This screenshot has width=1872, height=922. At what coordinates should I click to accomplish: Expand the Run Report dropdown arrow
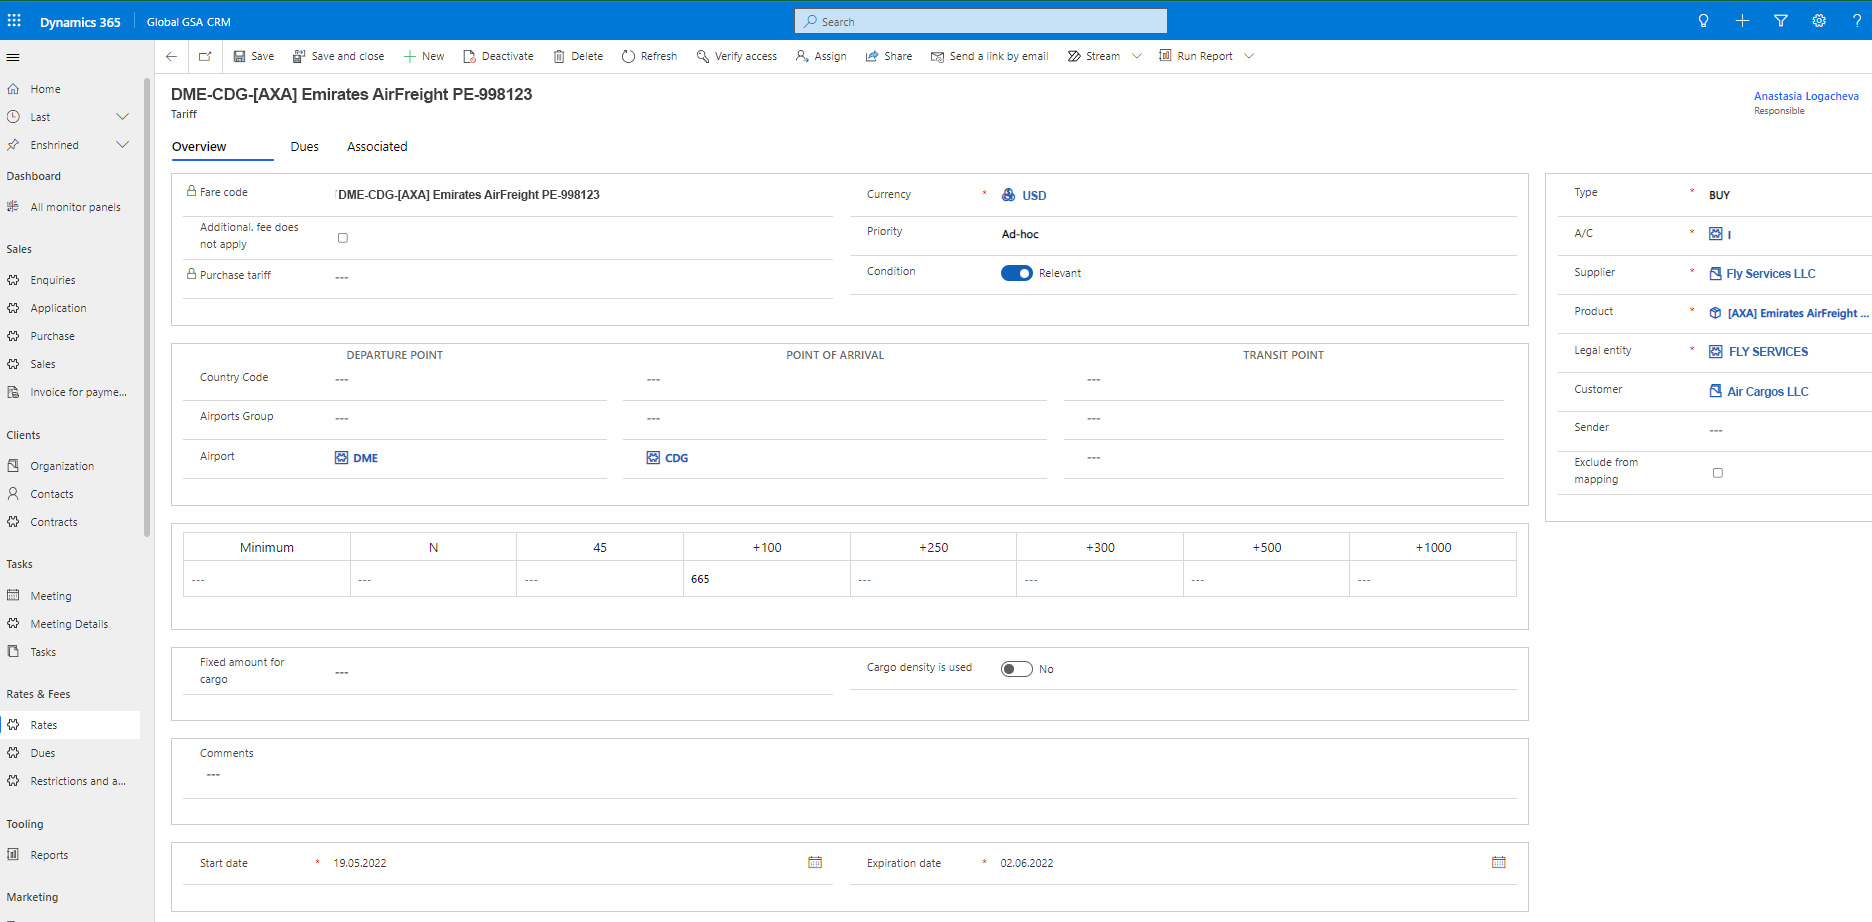1249,57
